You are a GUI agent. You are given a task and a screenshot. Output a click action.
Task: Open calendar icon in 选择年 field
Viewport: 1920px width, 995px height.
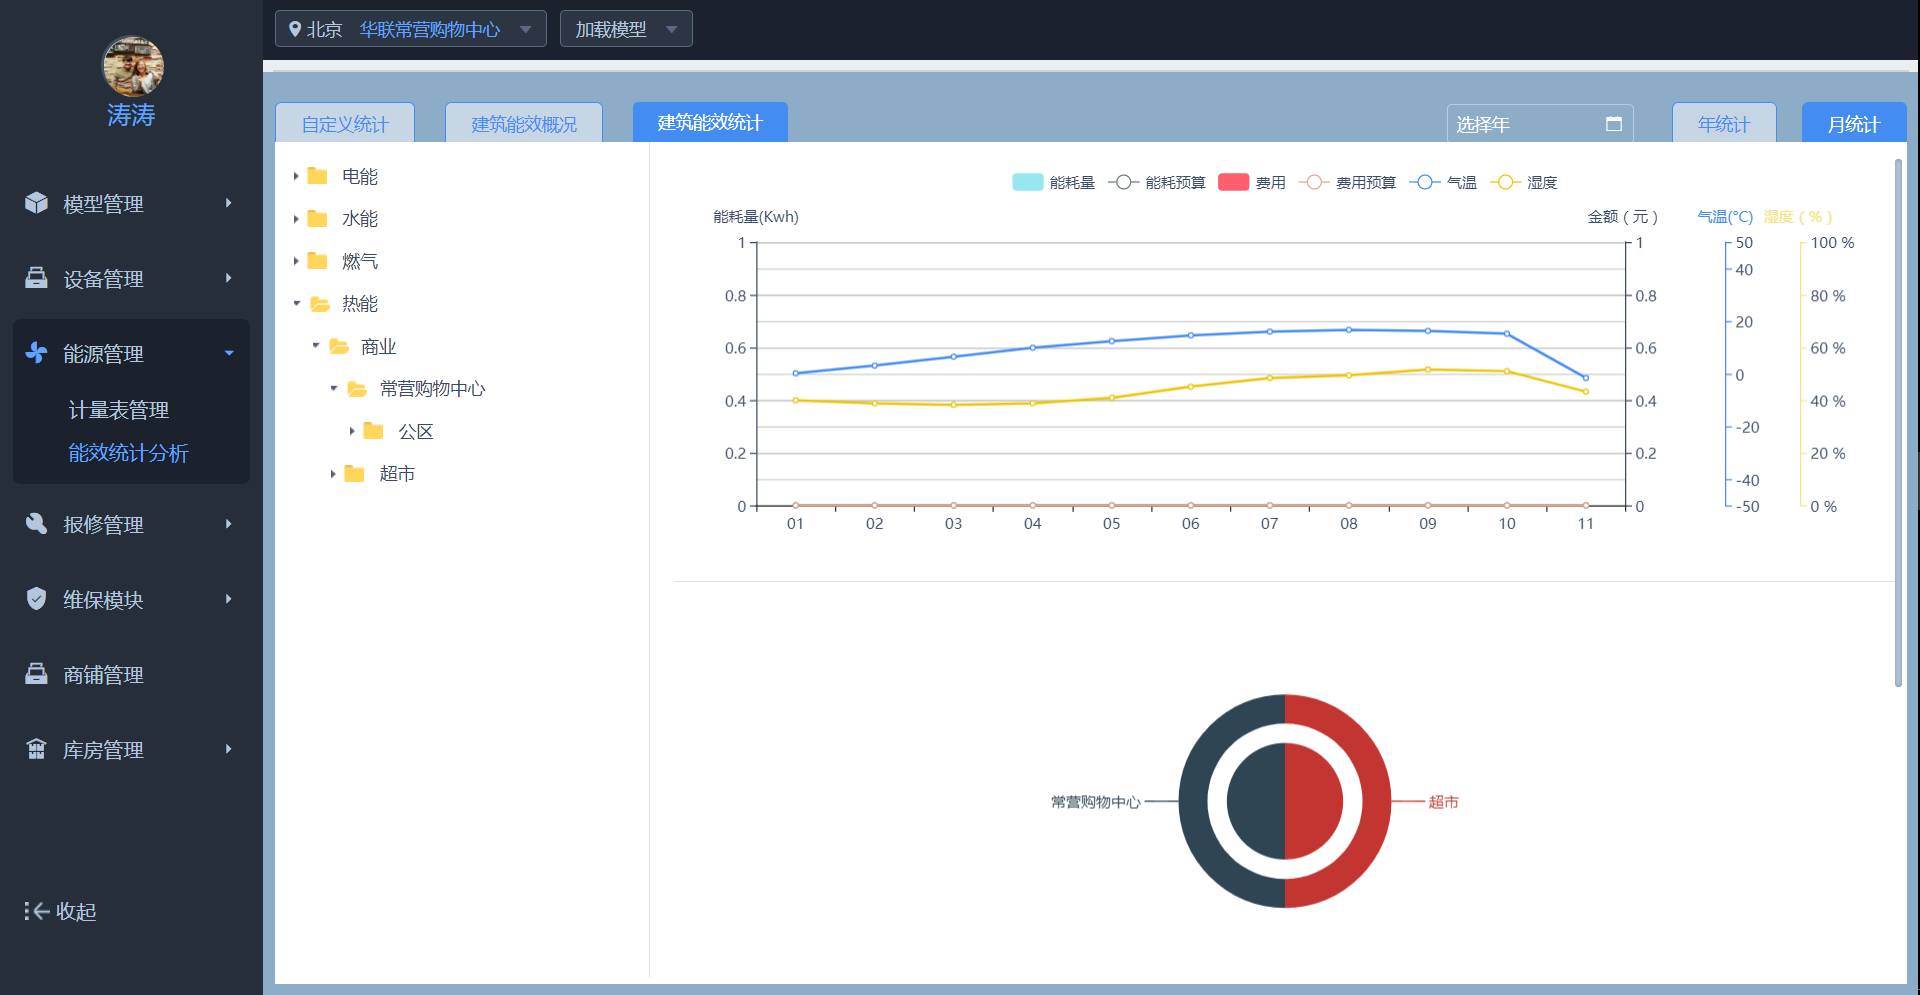click(x=1613, y=124)
